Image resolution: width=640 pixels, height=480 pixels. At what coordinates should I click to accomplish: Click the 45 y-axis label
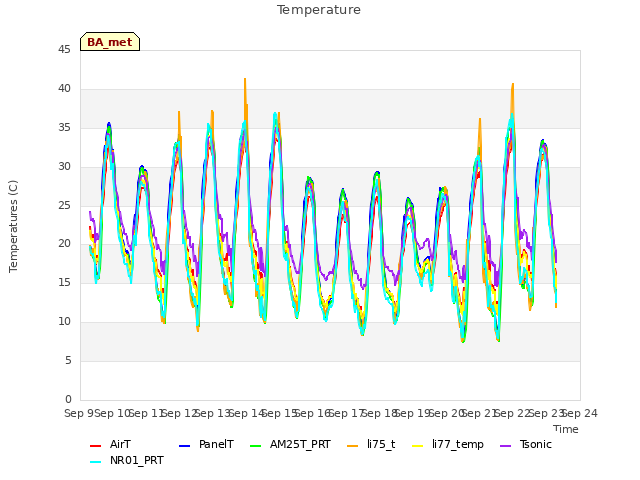[x=64, y=49]
